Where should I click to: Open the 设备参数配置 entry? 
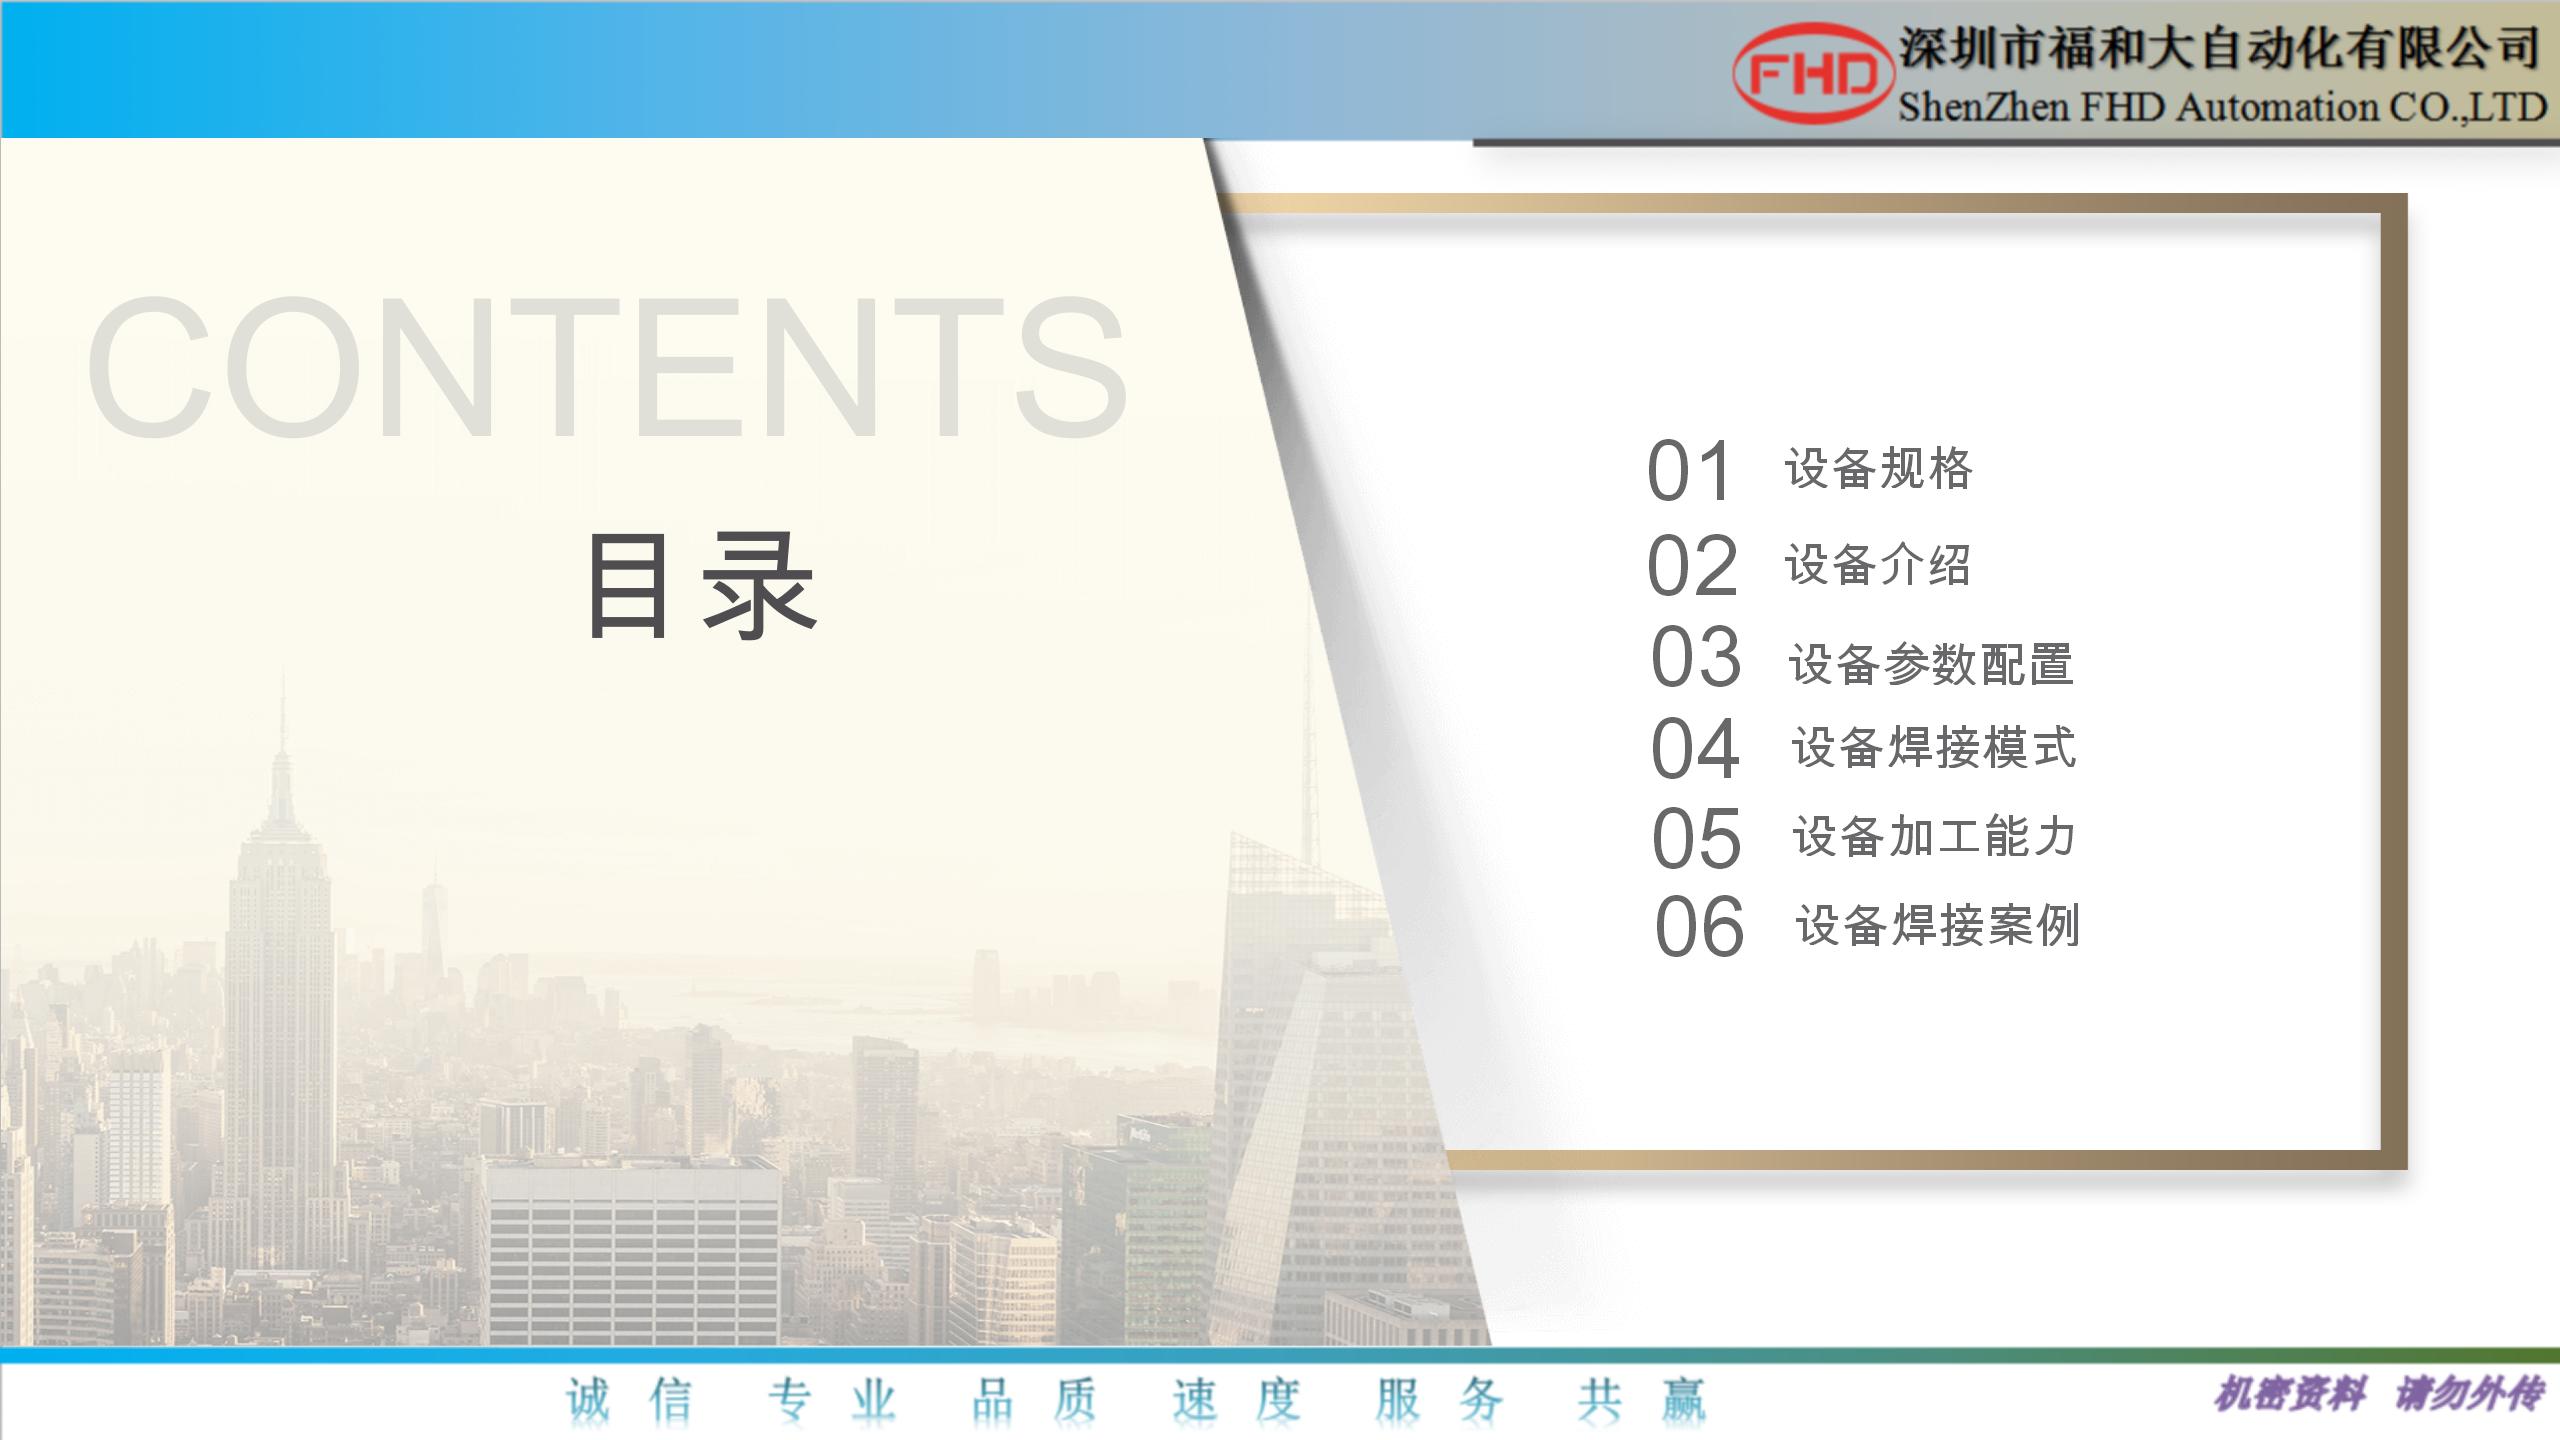[1932, 665]
